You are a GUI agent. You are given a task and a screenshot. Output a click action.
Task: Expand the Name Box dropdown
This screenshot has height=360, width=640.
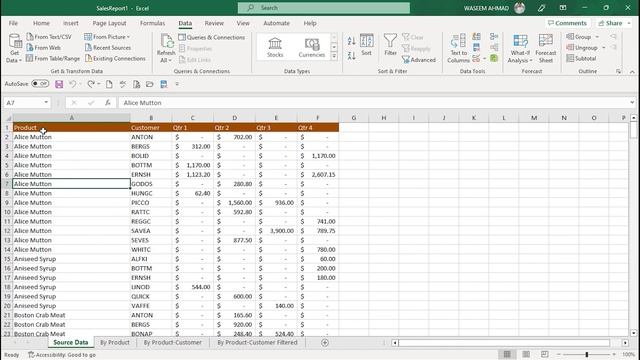46,102
